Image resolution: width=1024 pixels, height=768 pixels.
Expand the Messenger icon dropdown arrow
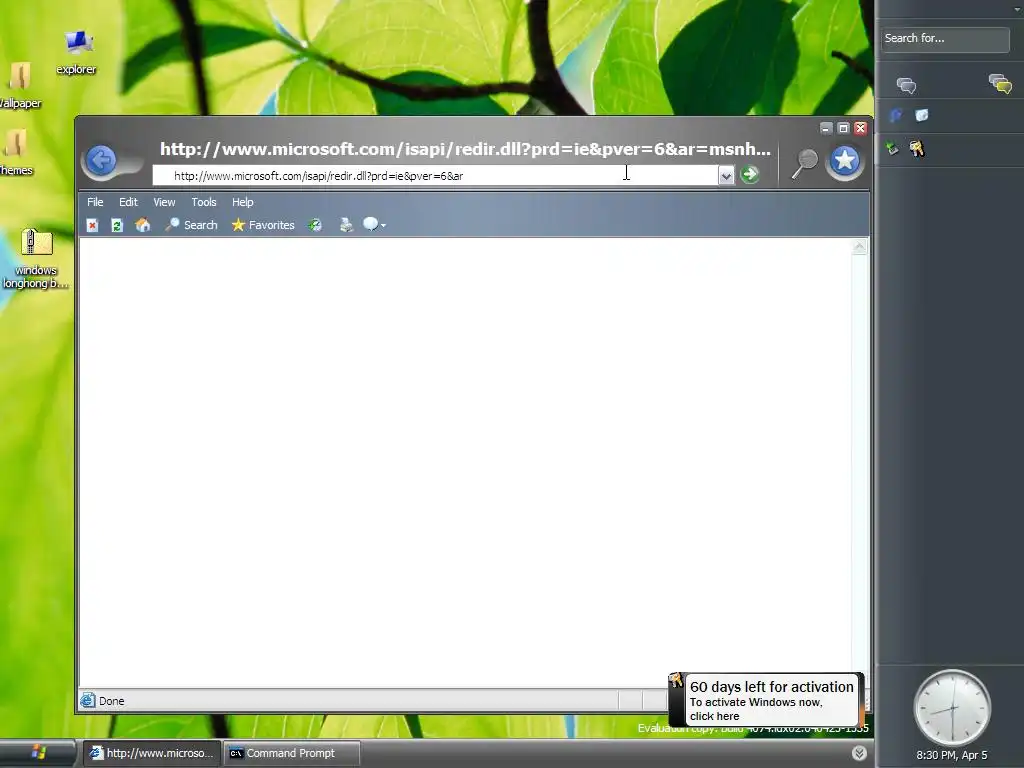click(x=383, y=226)
